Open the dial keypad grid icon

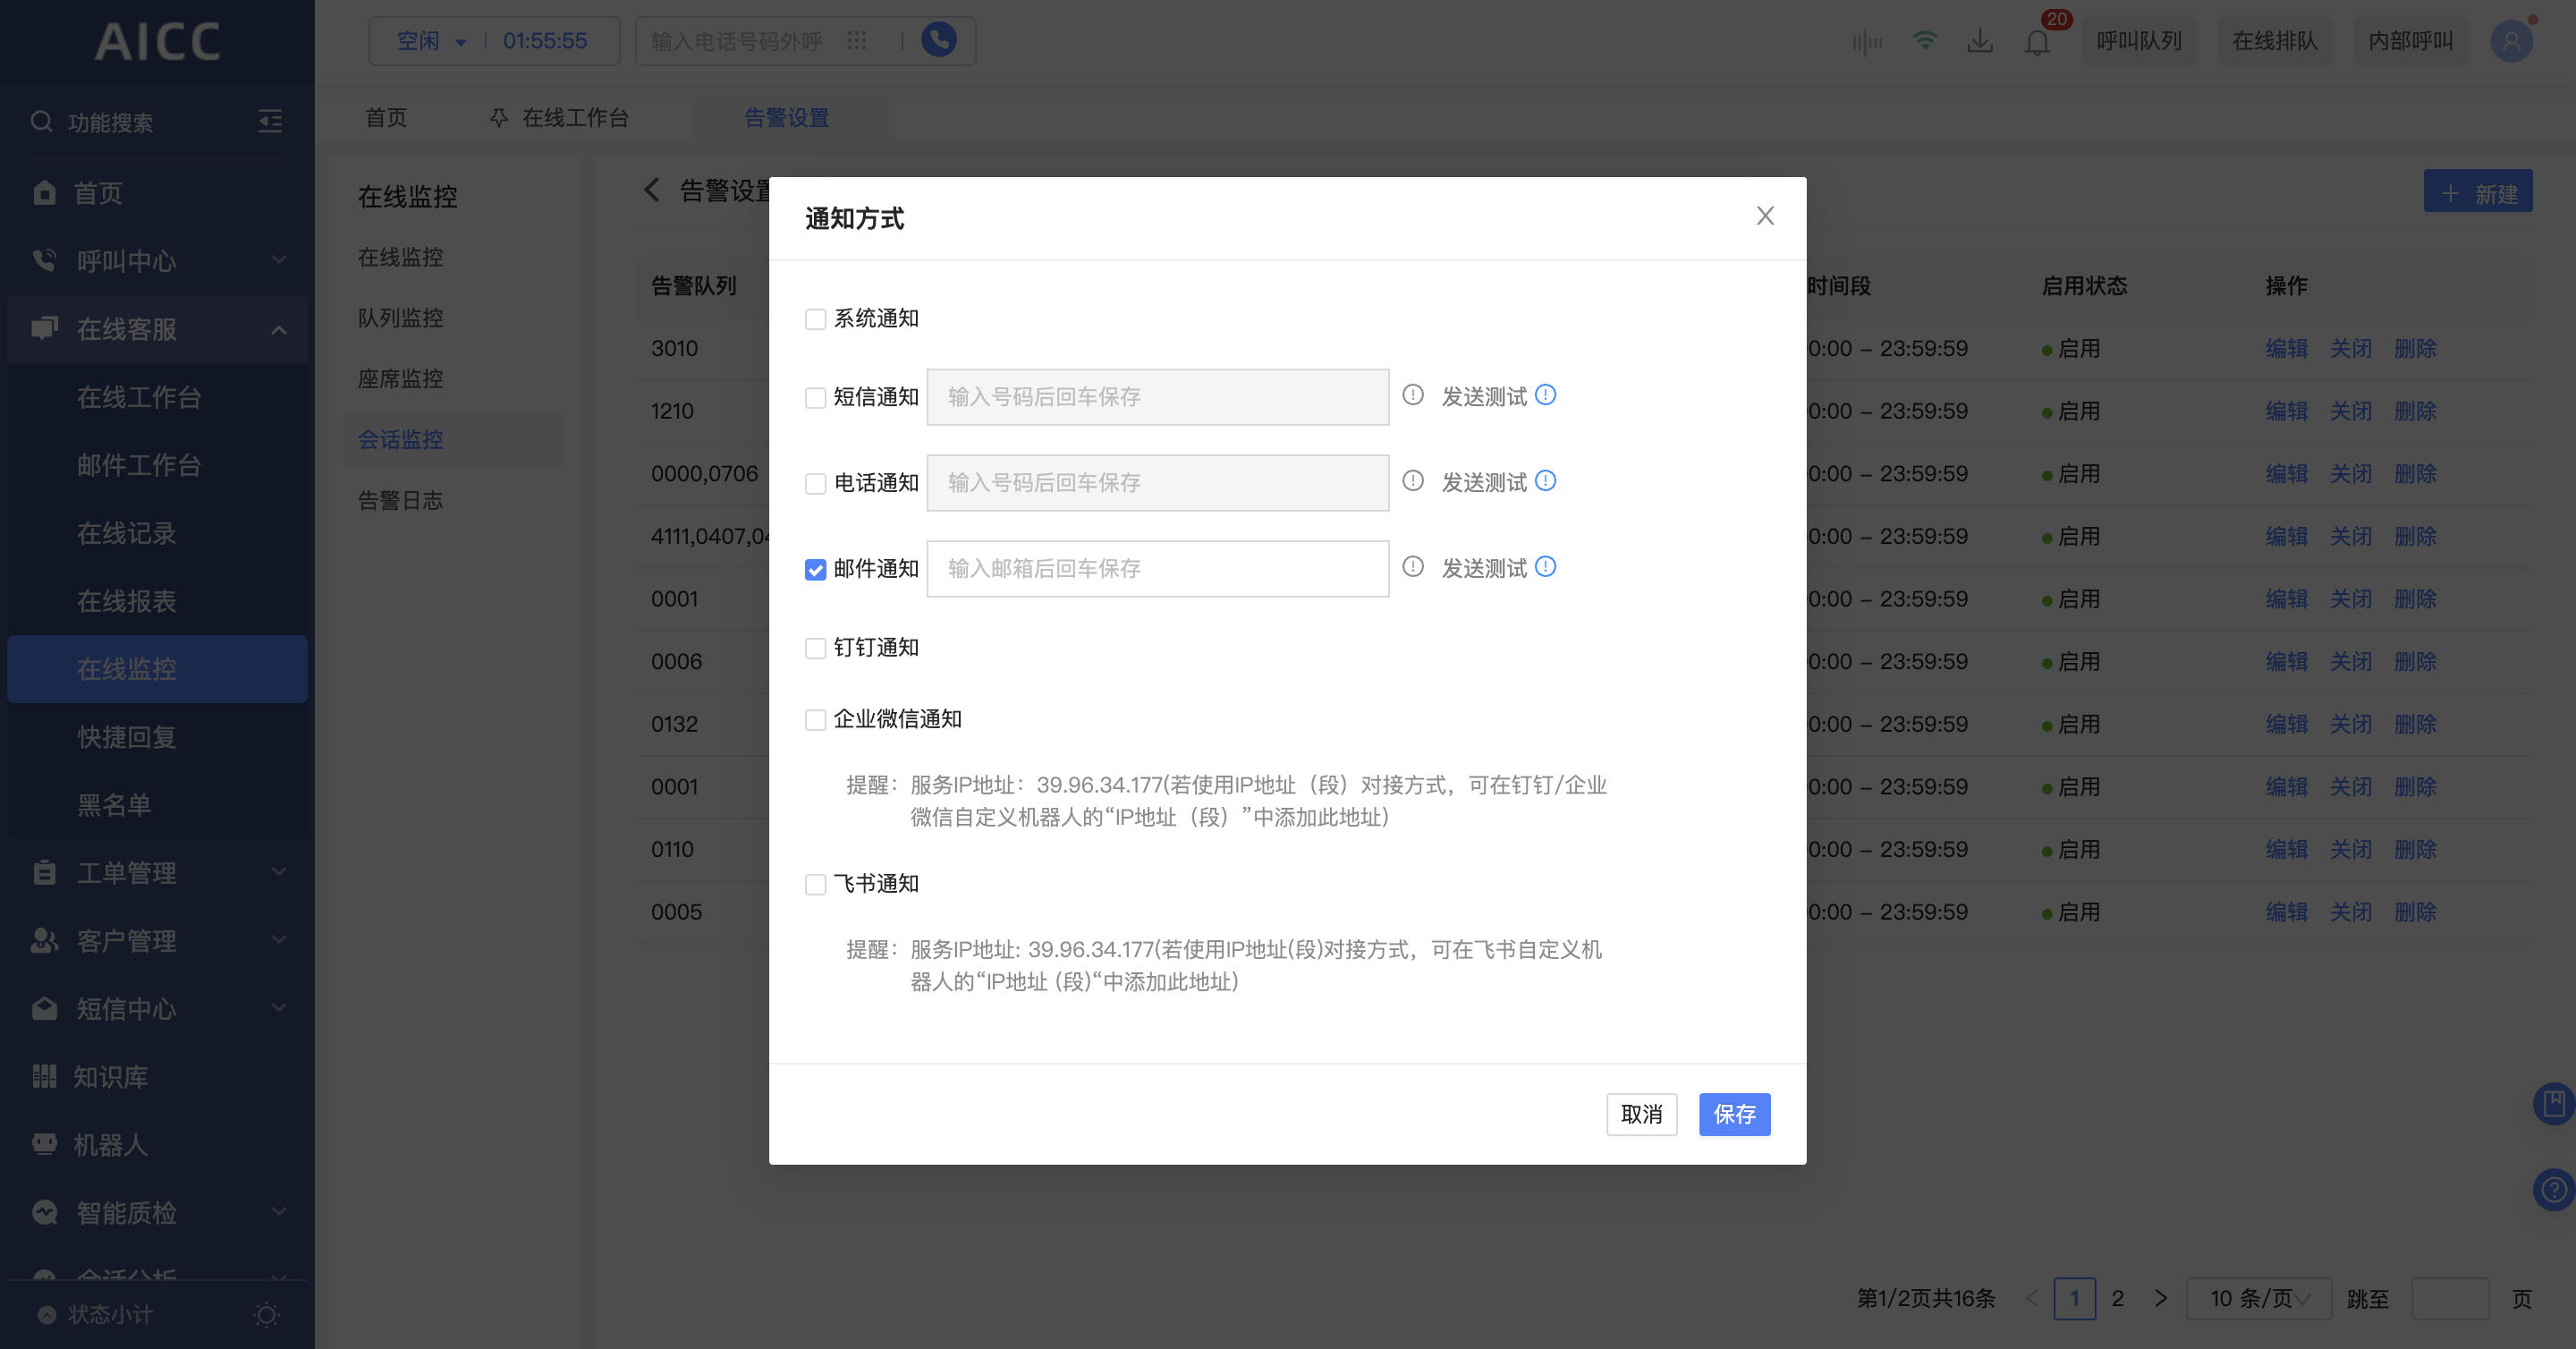click(x=856, y=41)
